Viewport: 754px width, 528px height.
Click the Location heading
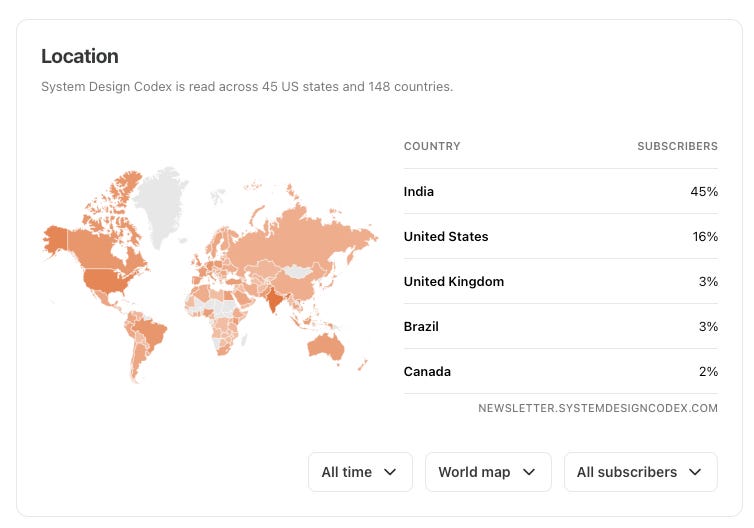[80, 56]
